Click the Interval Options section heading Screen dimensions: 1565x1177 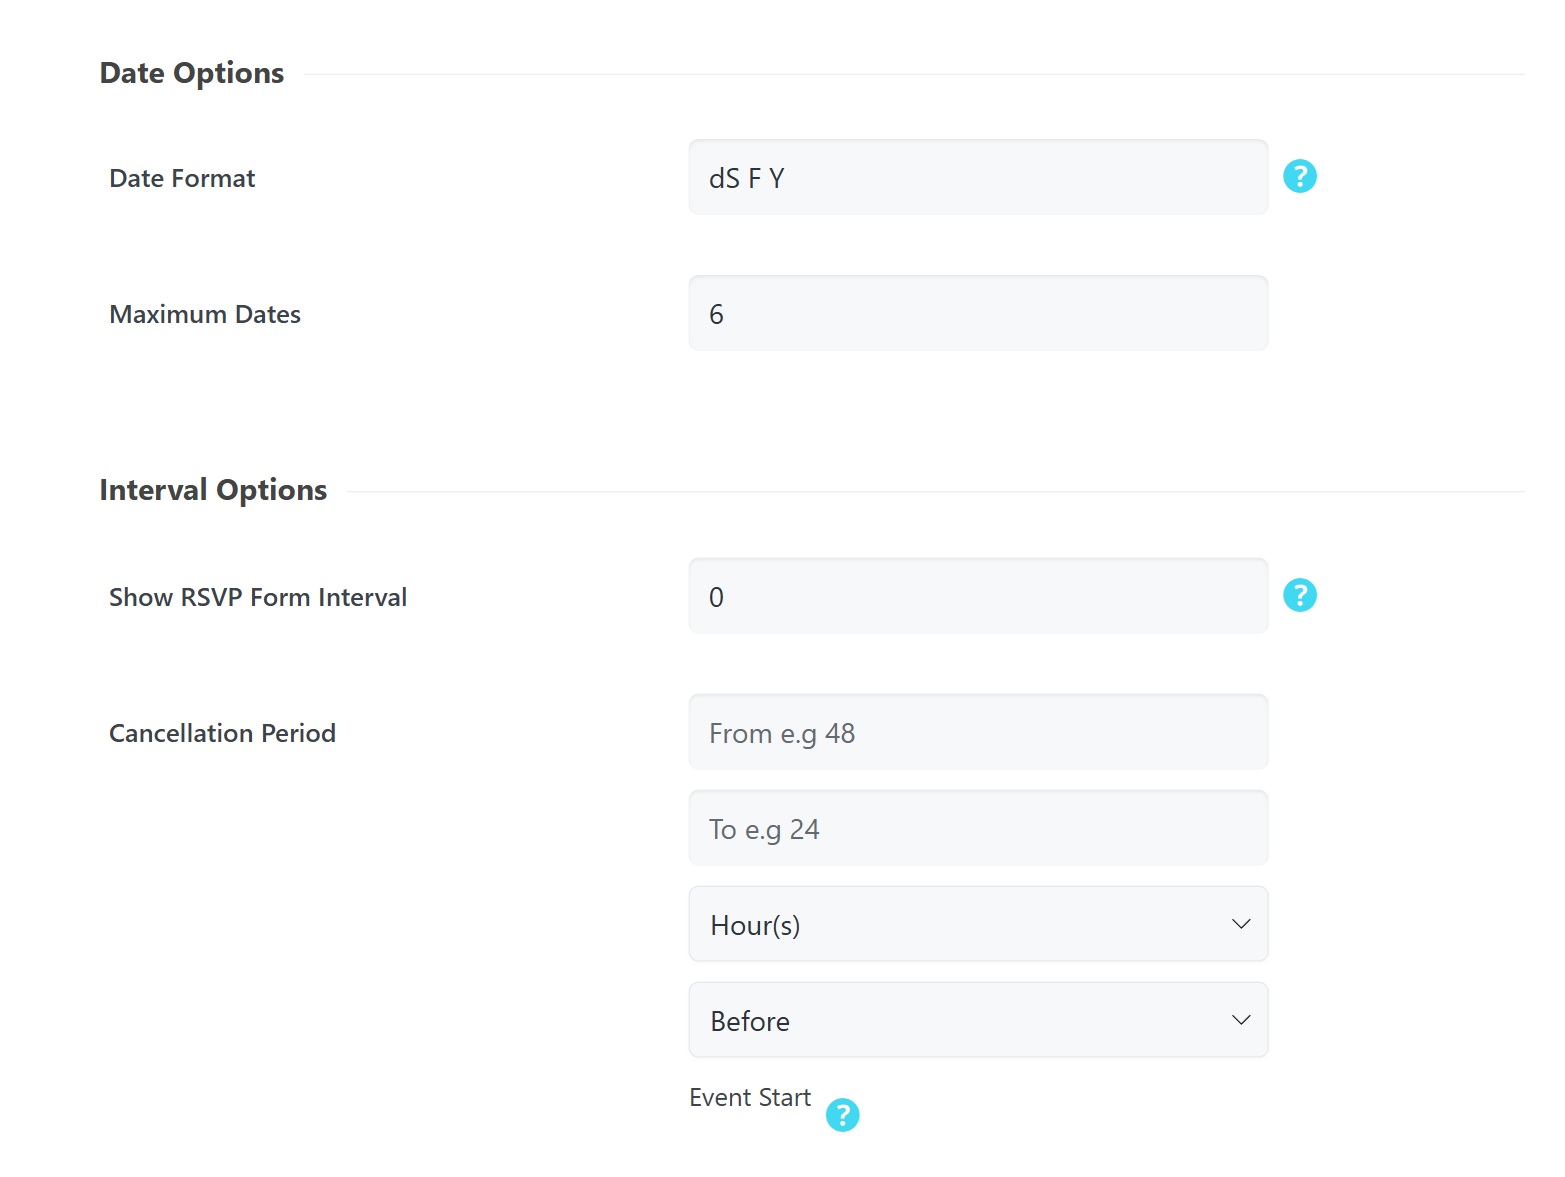pos(213,490)
